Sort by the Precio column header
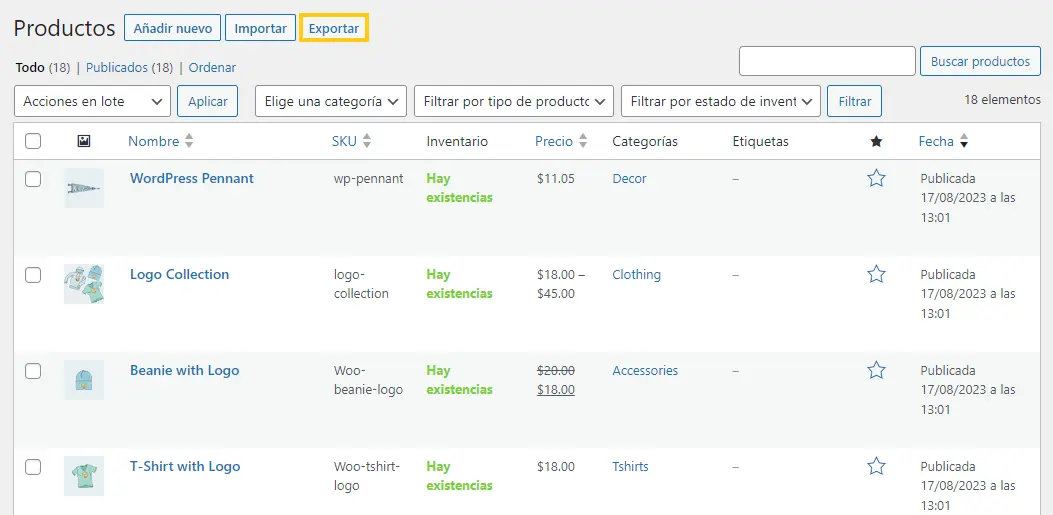This screenshot has height=515, width=1053. tap(554, 141)
